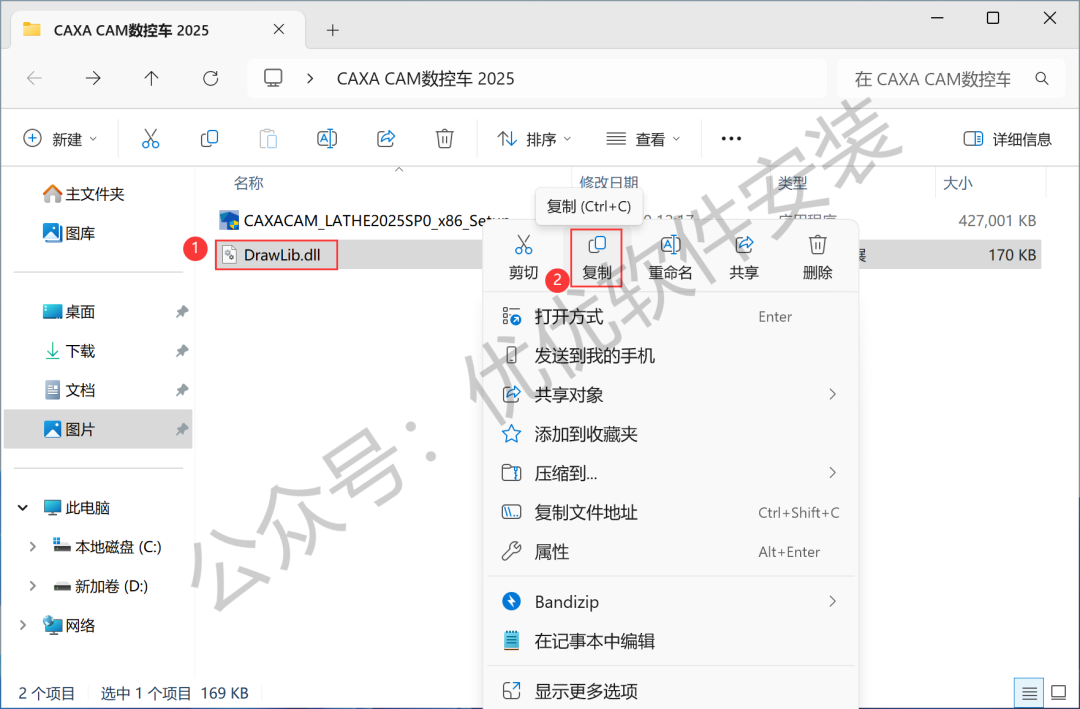Select the CAXACAM_LATHE2025SP0_x86_Setup file

[x=365, y=220]
